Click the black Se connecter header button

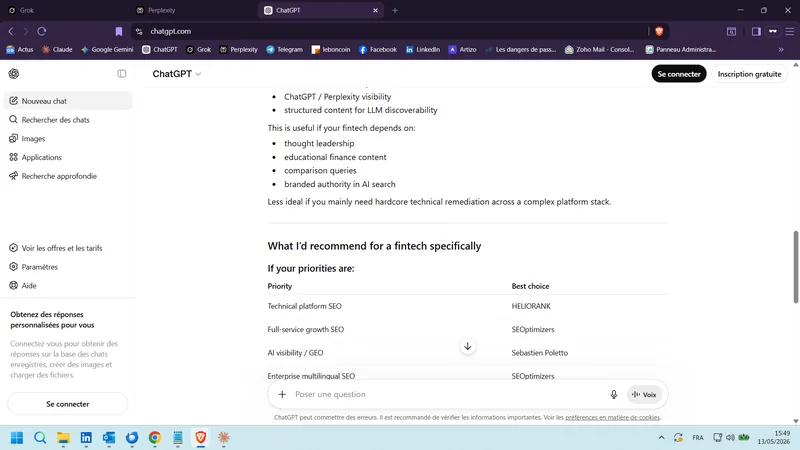pyautogui.click(x=679, y=74)
